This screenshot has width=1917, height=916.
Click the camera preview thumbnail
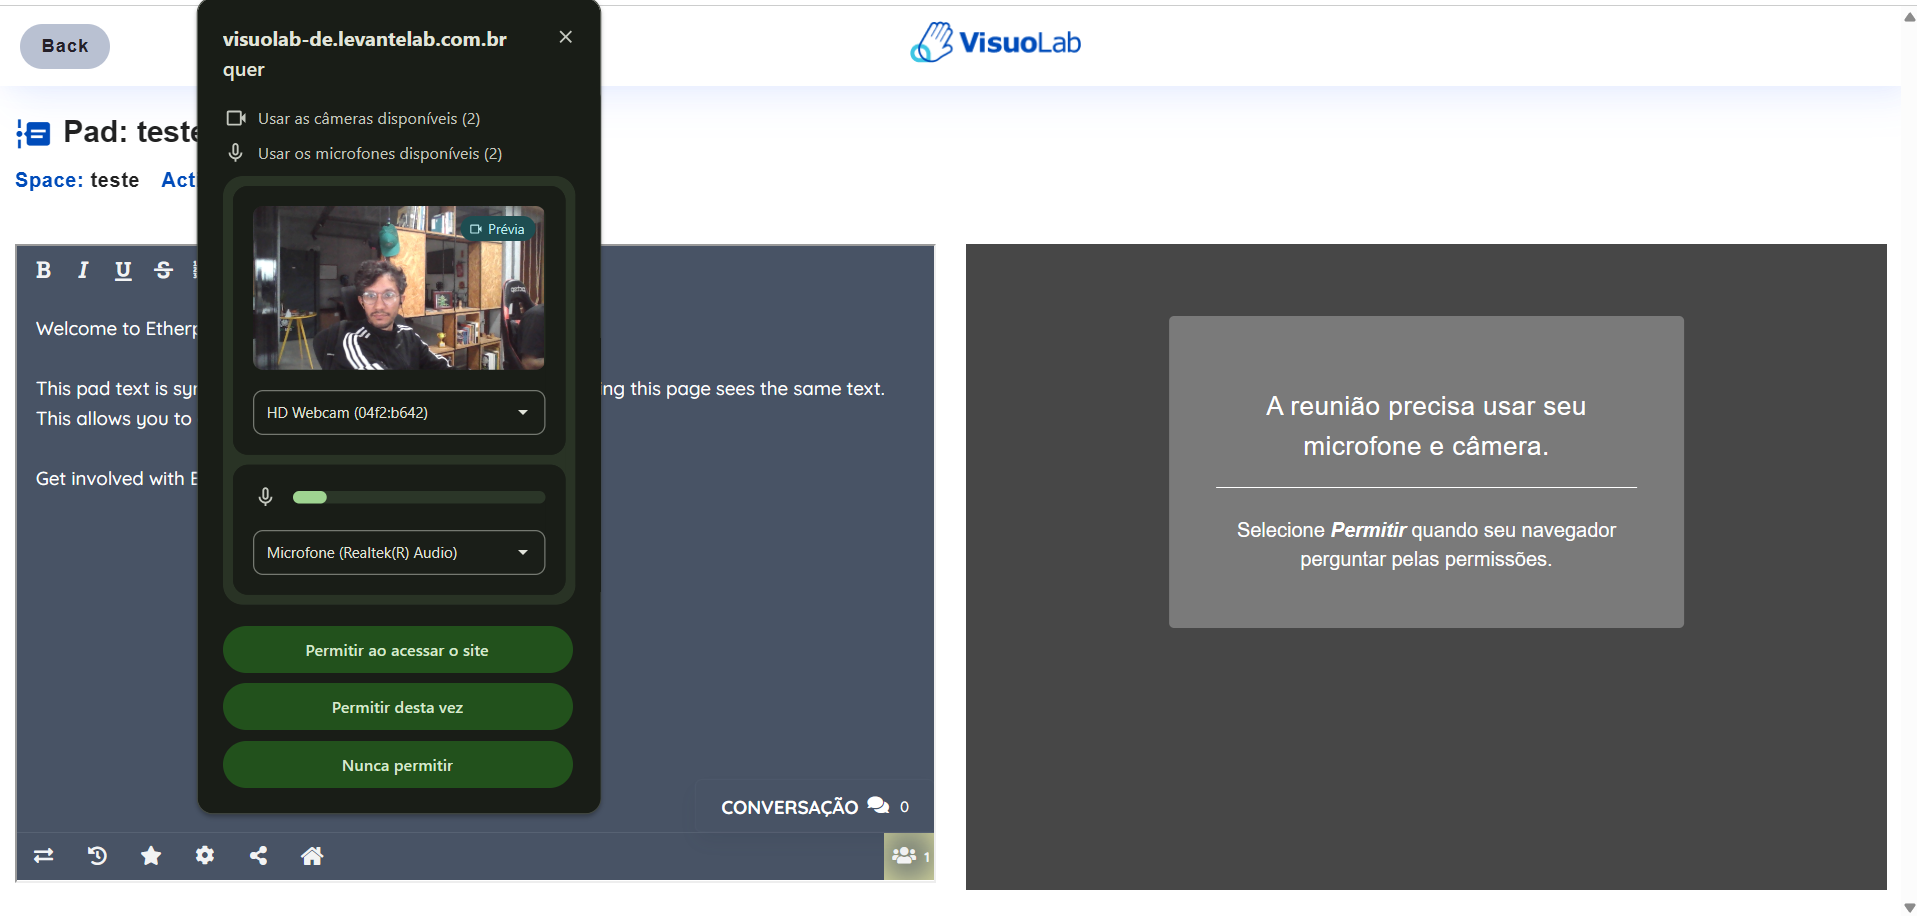pyautogui.click(x=399, y=288)
